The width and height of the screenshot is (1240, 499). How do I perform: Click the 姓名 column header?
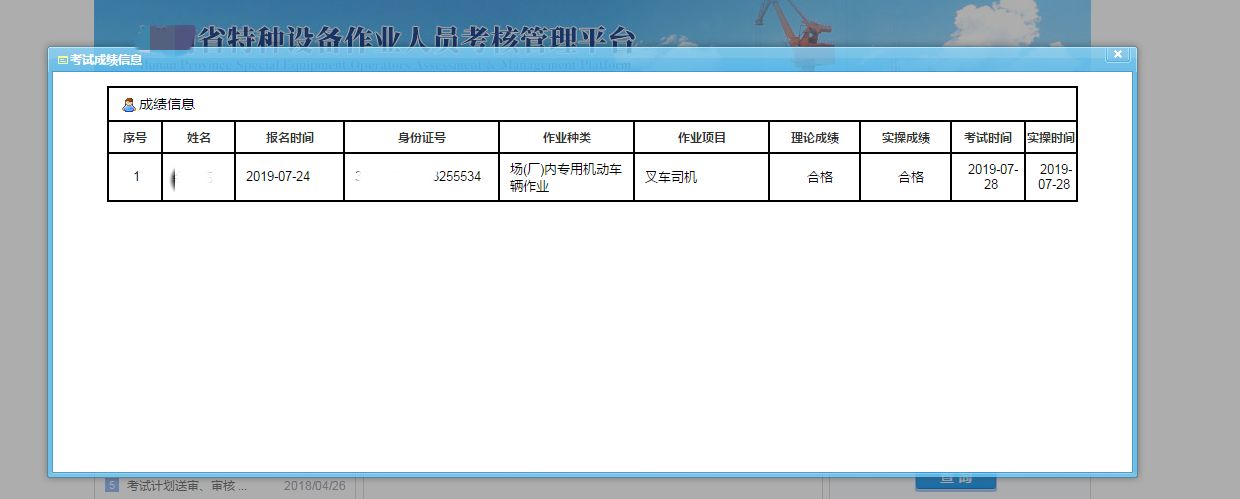coord(199,138)
